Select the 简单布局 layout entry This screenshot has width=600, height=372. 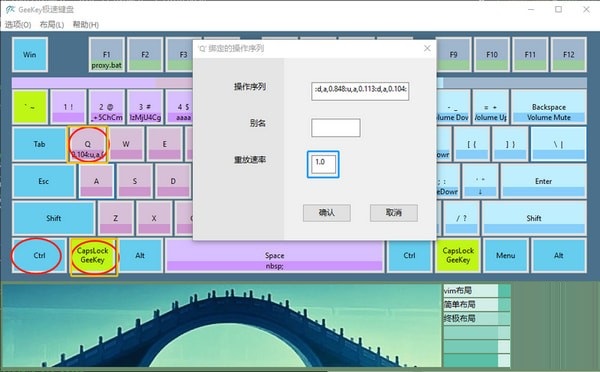[471, 305]
